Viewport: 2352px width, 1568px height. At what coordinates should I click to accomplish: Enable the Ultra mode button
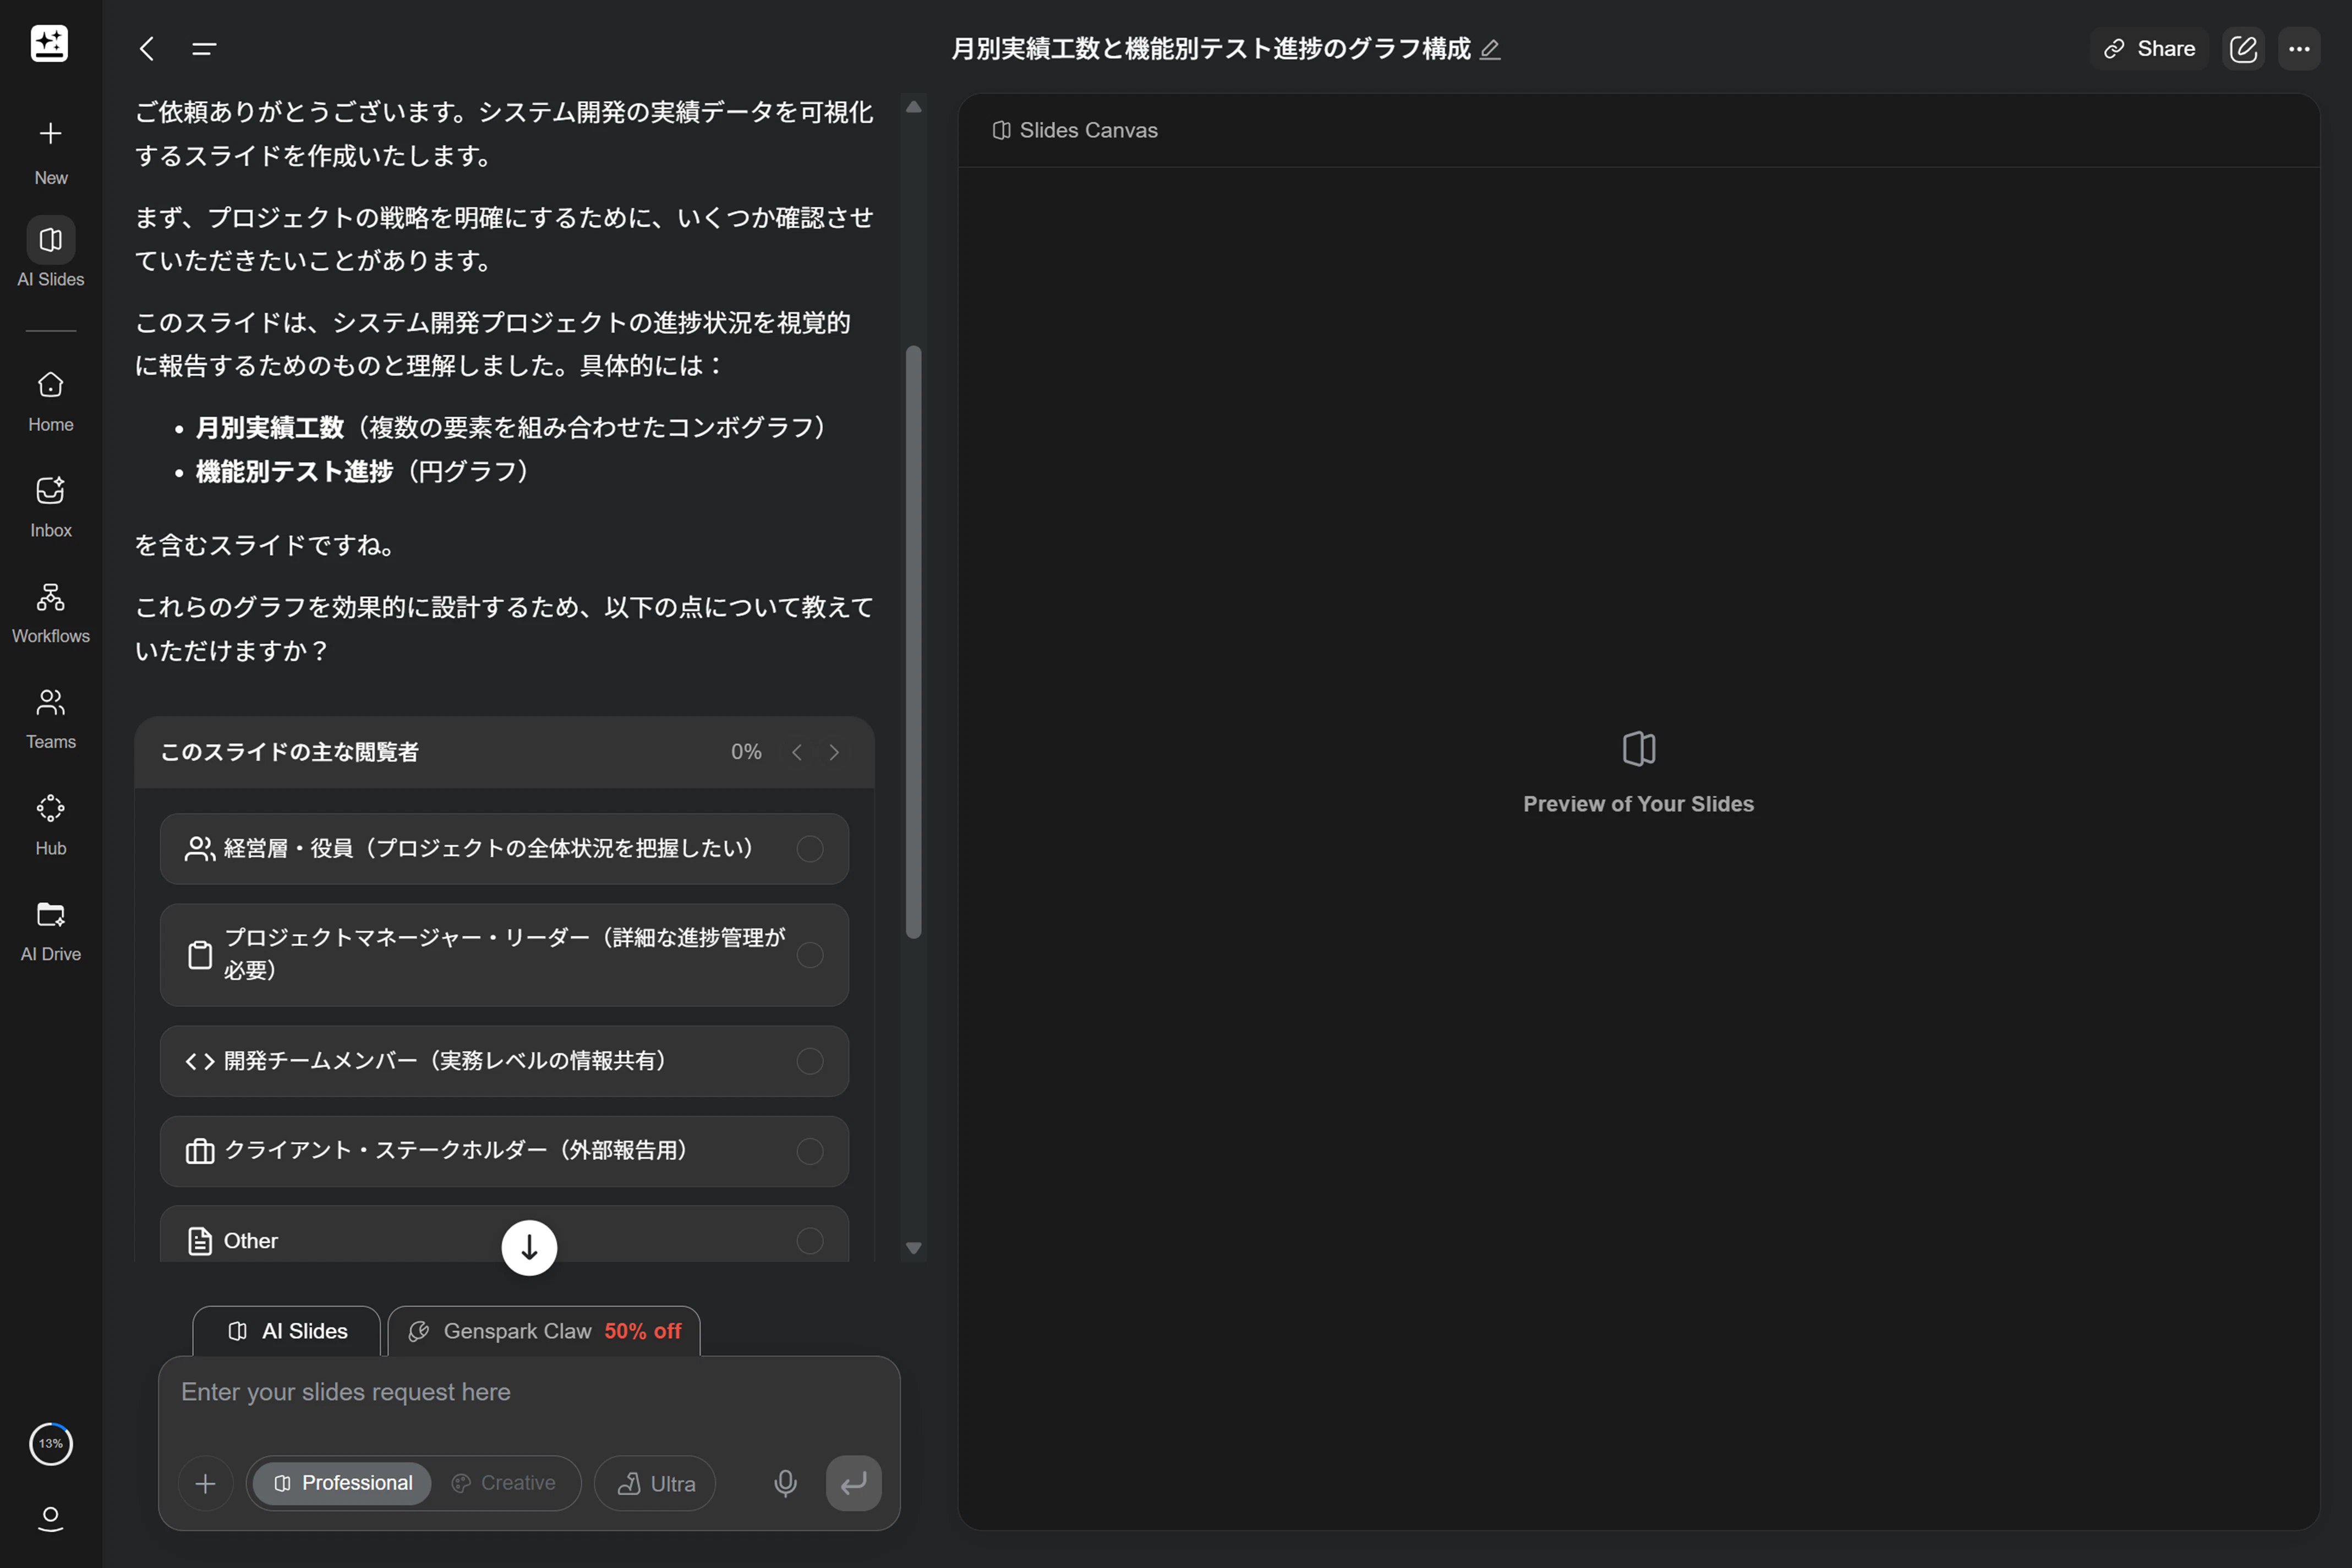(x=655, y=1483)
